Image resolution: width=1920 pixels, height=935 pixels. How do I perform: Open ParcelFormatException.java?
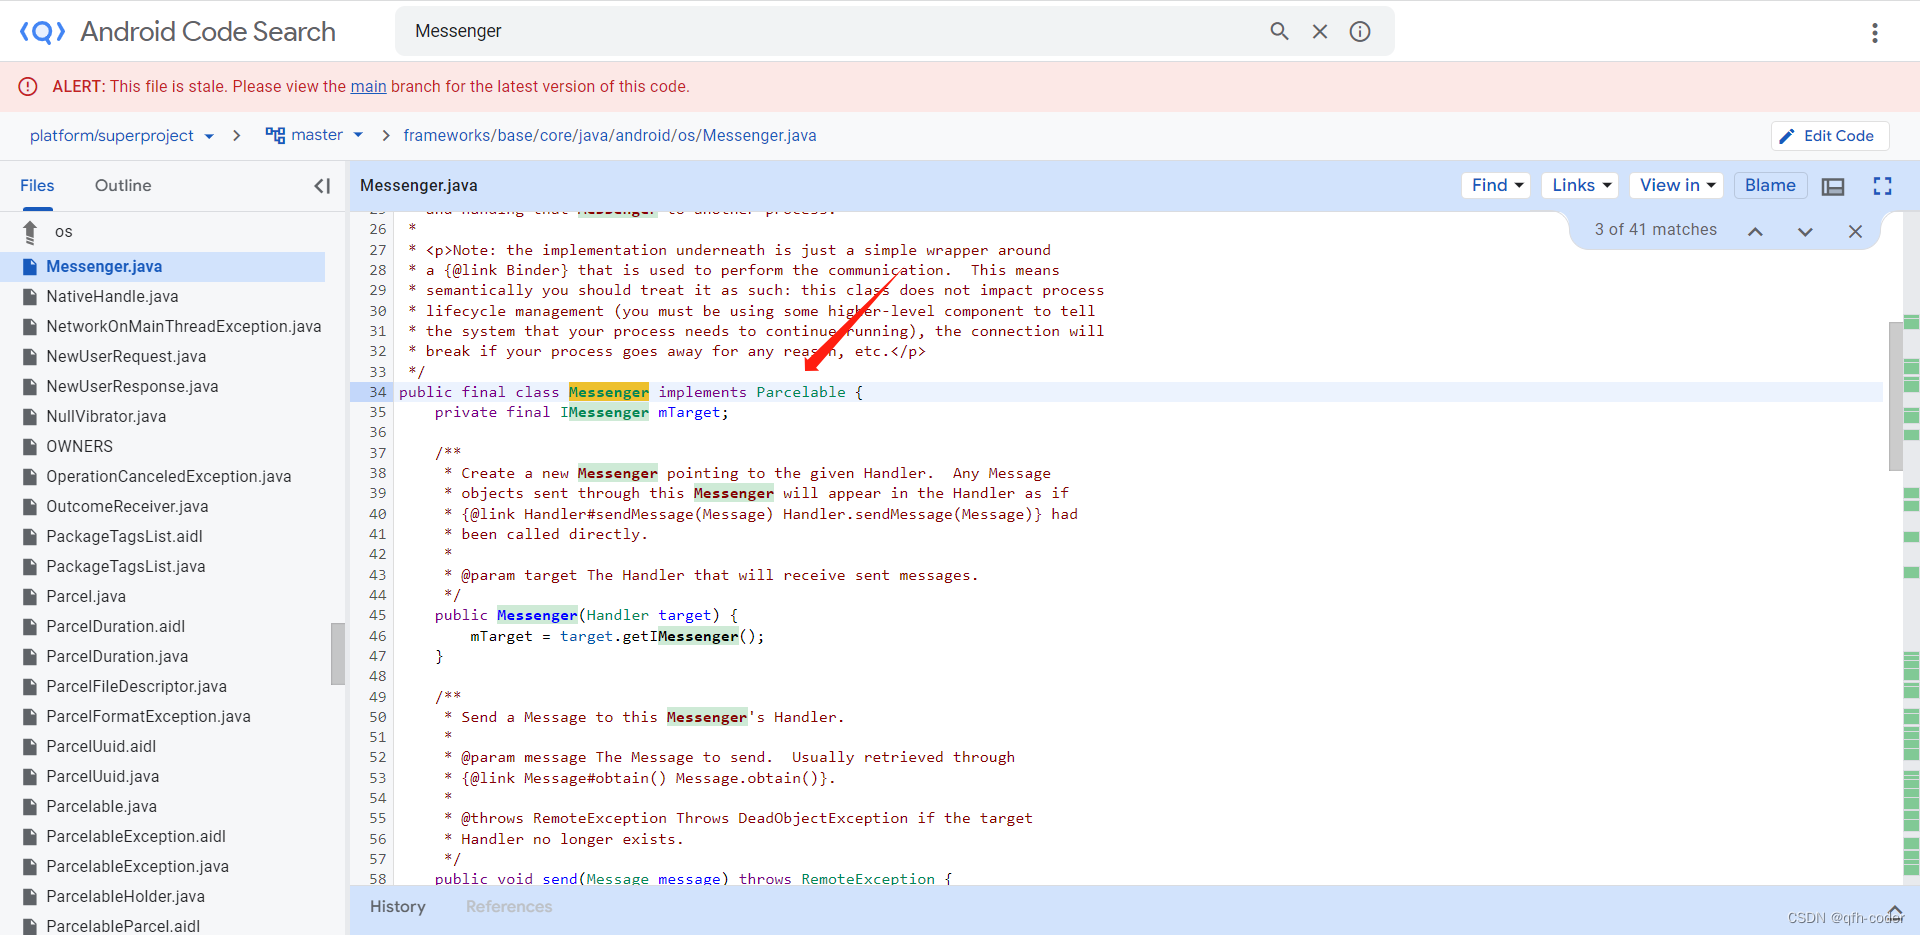148,717
